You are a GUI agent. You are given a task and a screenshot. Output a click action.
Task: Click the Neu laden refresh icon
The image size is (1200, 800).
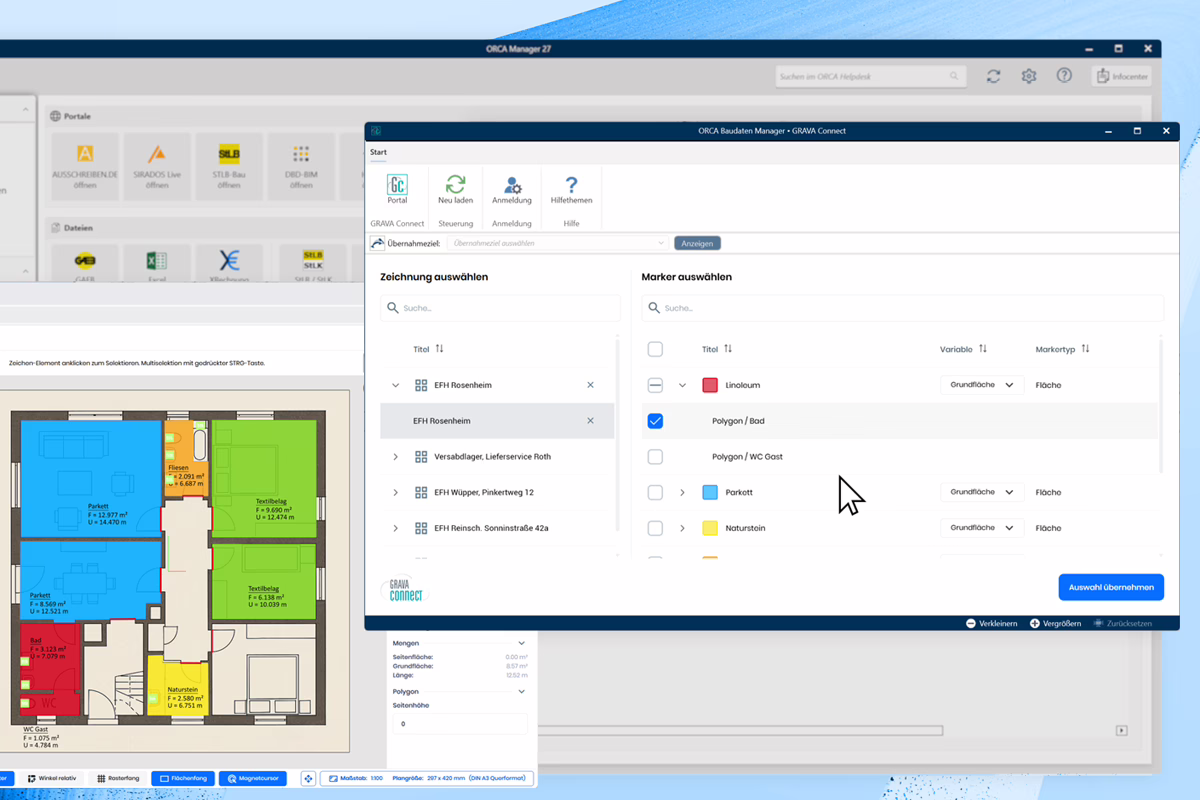455,186
